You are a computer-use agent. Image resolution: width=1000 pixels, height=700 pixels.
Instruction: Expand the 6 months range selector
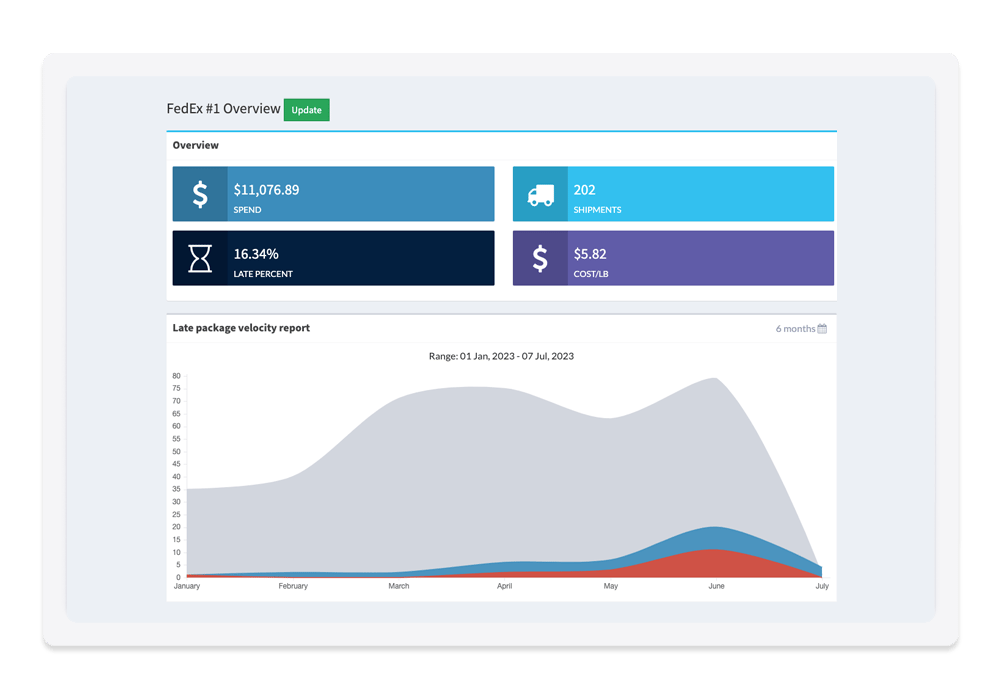pos(795,328)
